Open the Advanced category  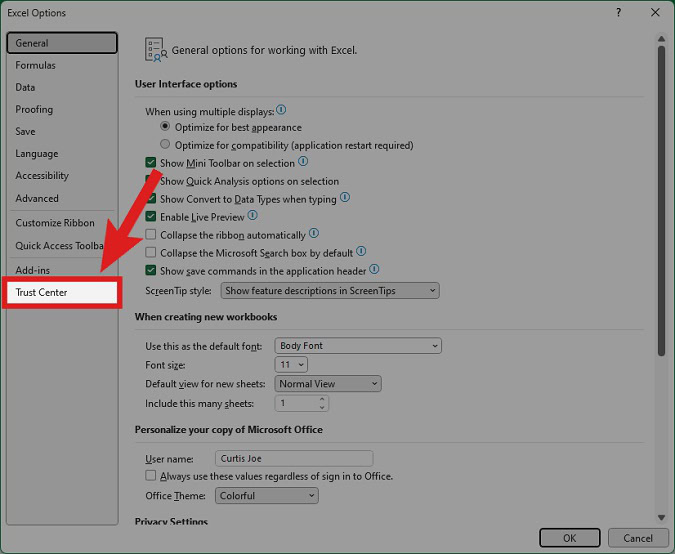[62, 198]
